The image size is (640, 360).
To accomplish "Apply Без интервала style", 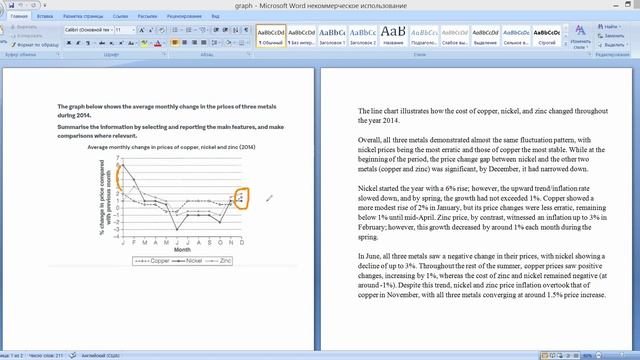I will 302,36.
